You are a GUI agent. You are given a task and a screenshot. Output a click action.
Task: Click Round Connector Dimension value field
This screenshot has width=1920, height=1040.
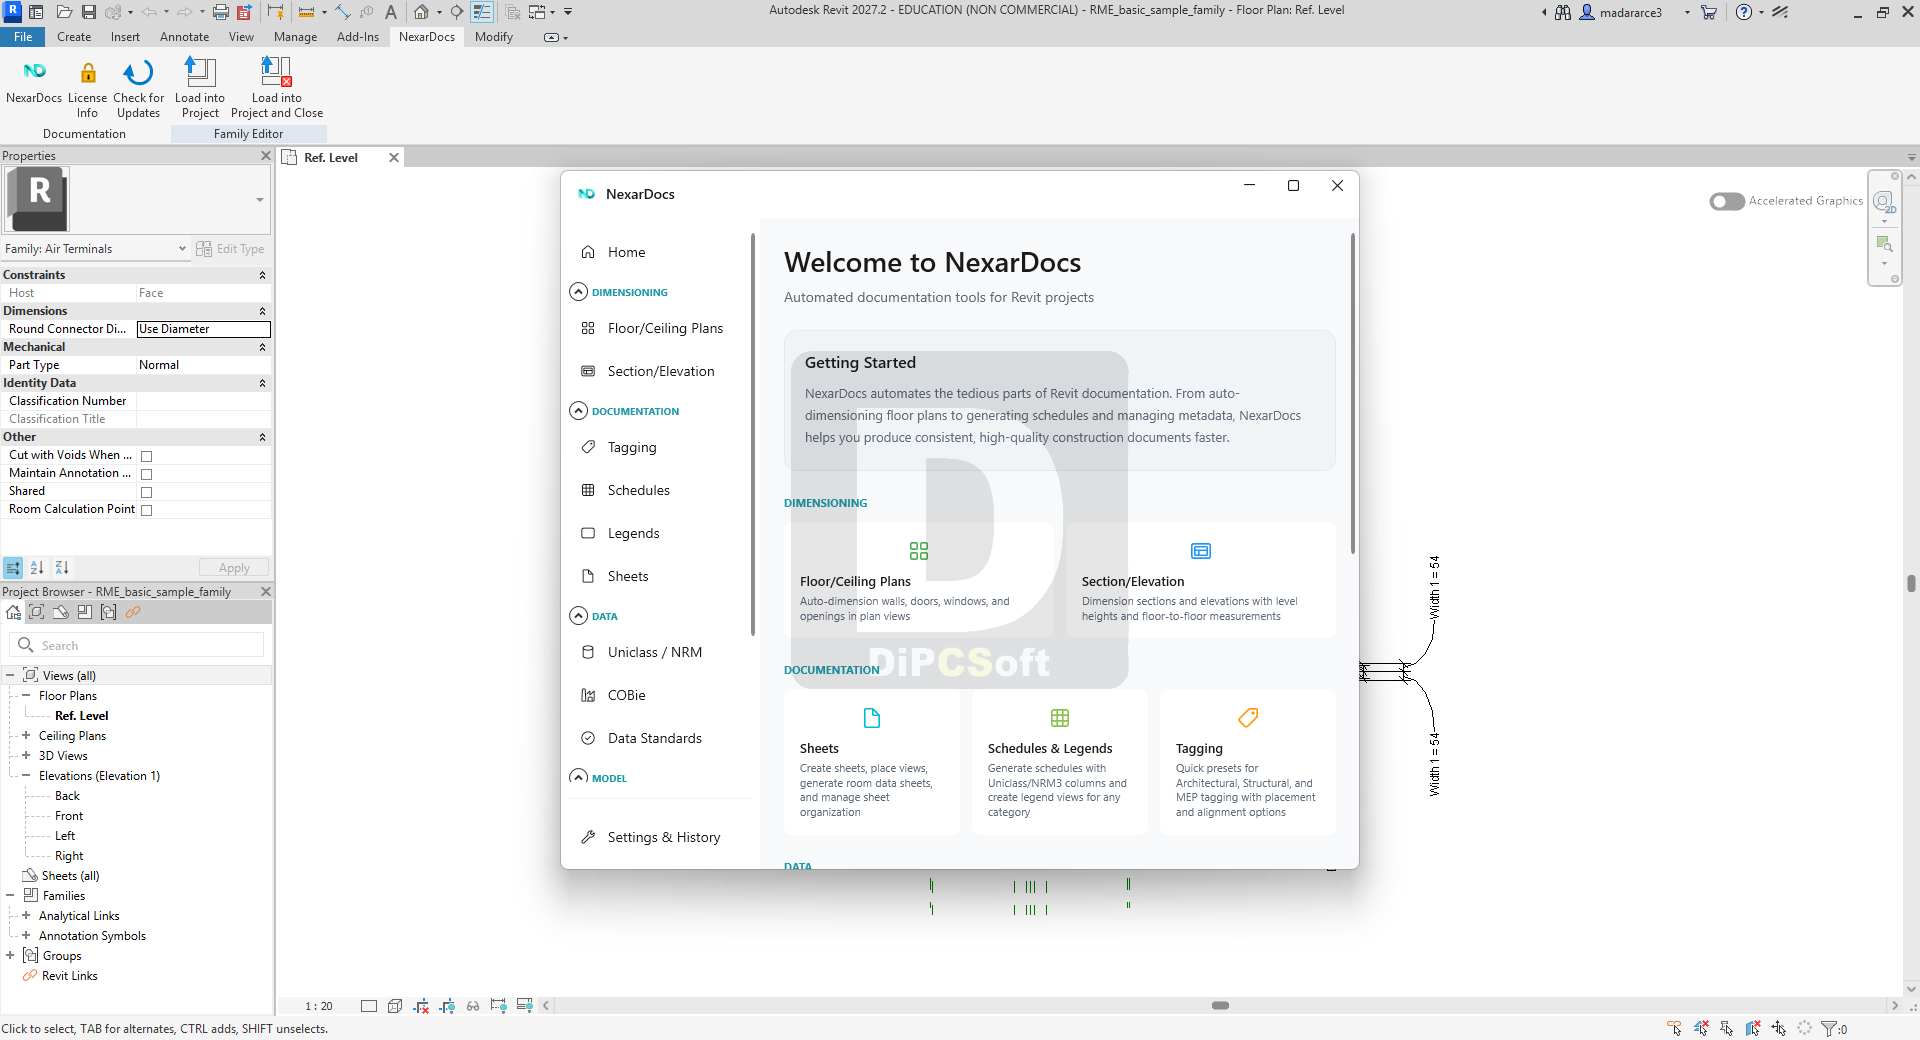tap(203, 329)
